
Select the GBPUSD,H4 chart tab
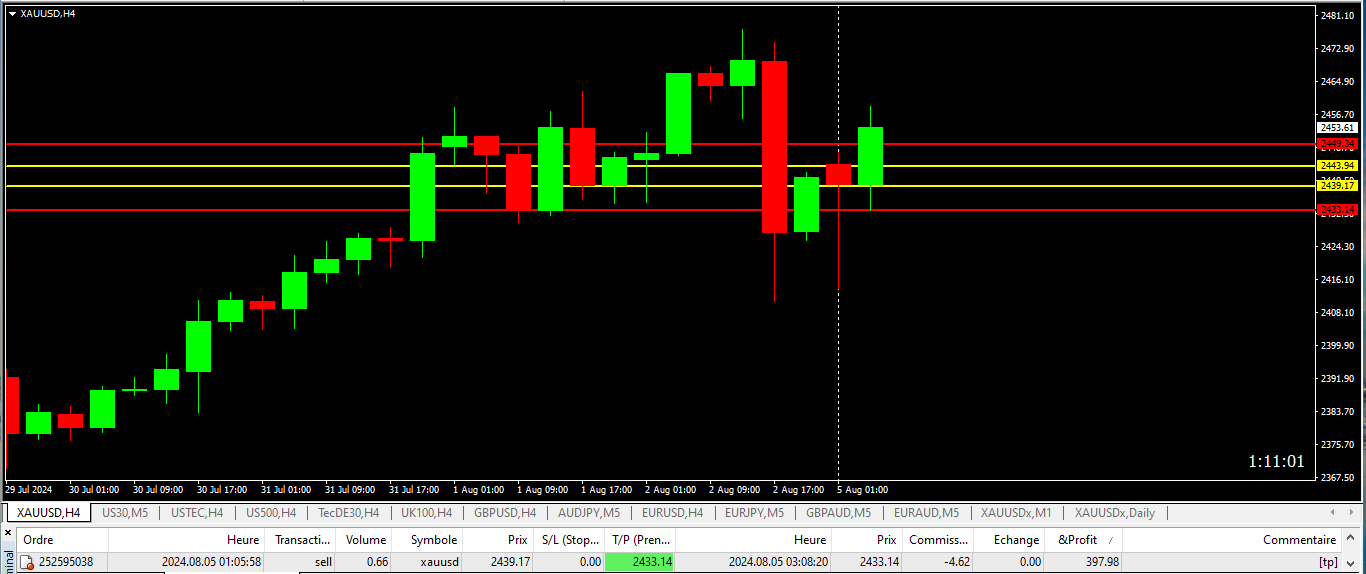click(x=505, y=513)
